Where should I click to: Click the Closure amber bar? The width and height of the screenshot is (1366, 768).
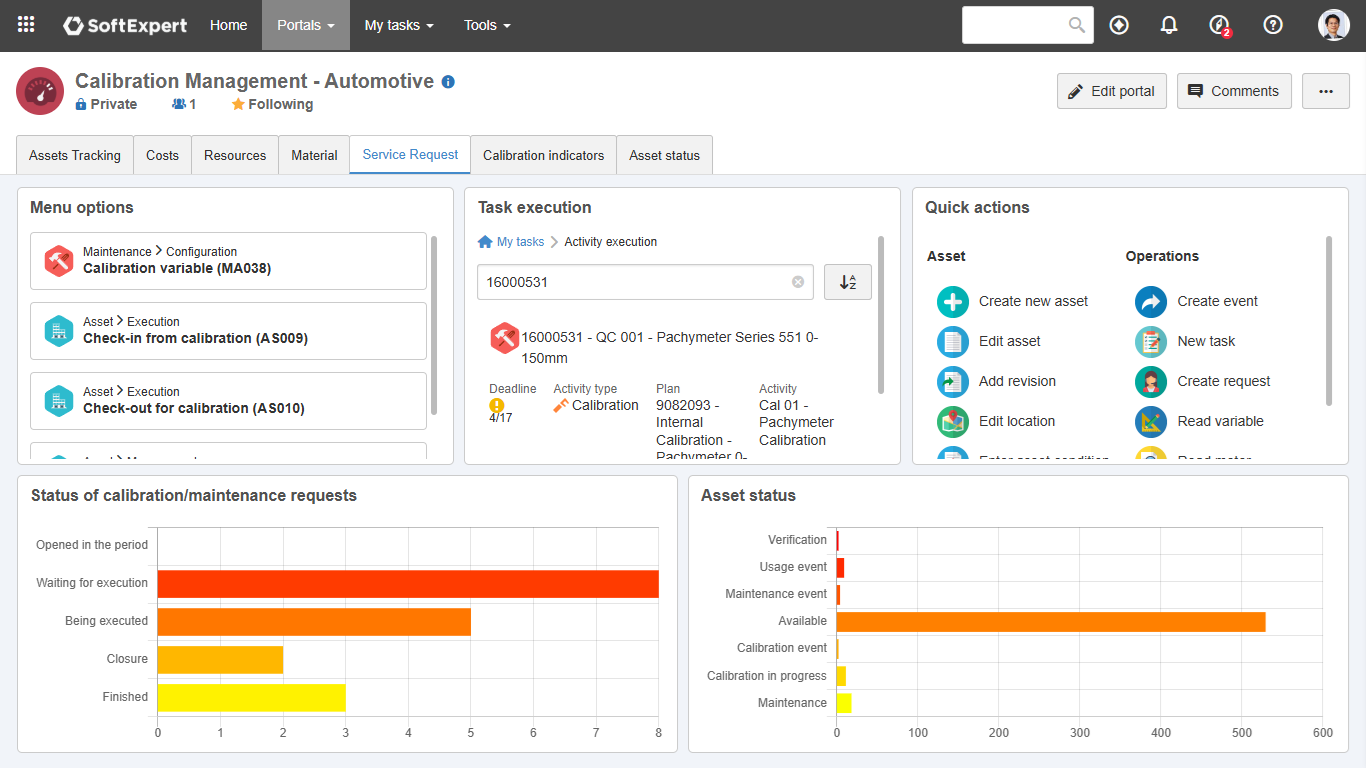click(x=220, y=660)
